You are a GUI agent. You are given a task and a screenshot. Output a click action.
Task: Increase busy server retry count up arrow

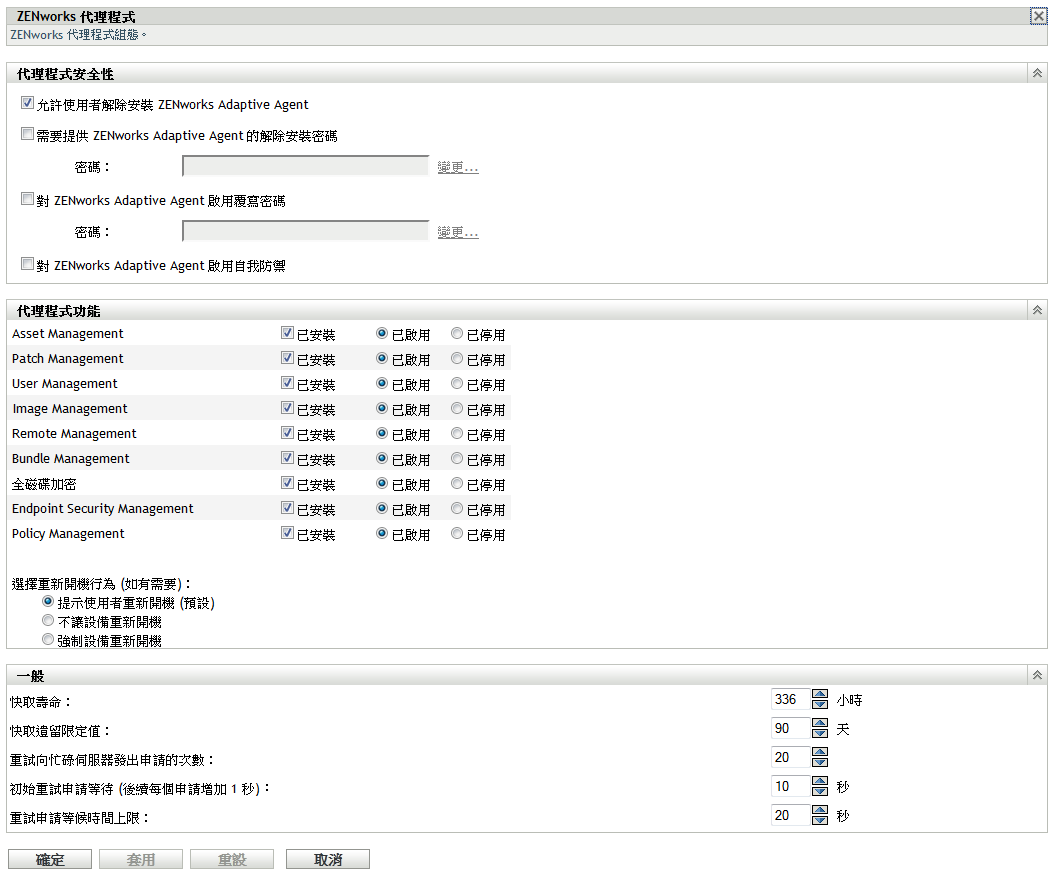(x=820, y=752)
